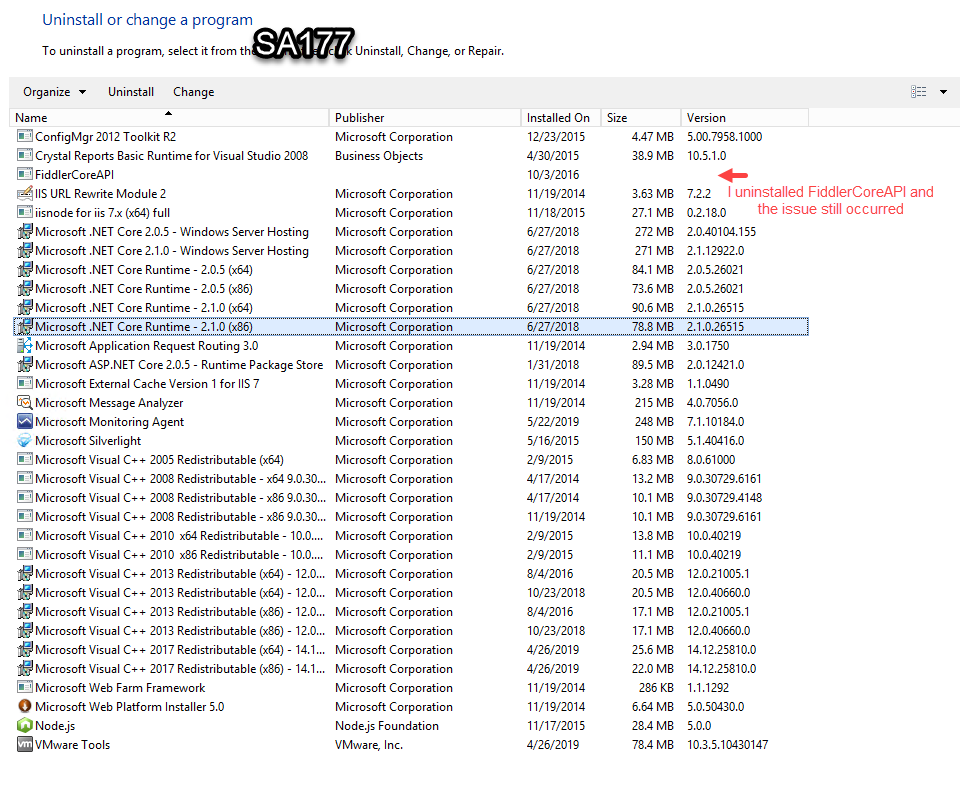Open the Organize menu dropdown
This screenshot has height=803, width=960.
(x=46, y=91)
